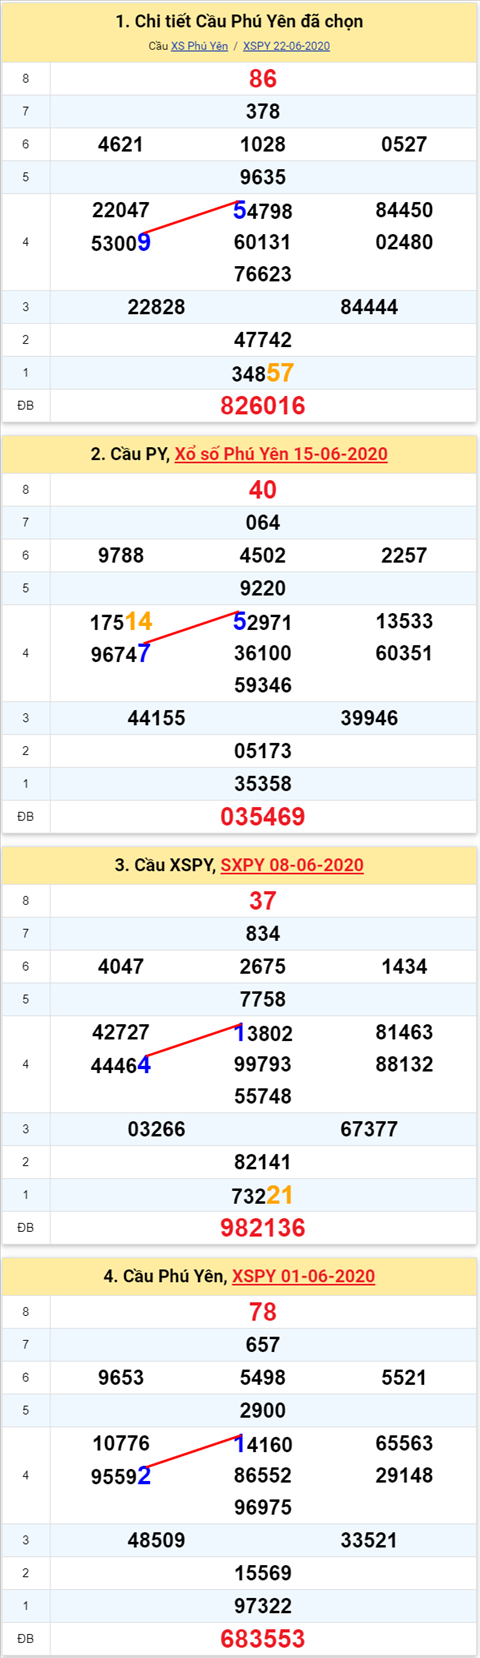
Task: Click special prize number 826016
Action: pos(263,406)
